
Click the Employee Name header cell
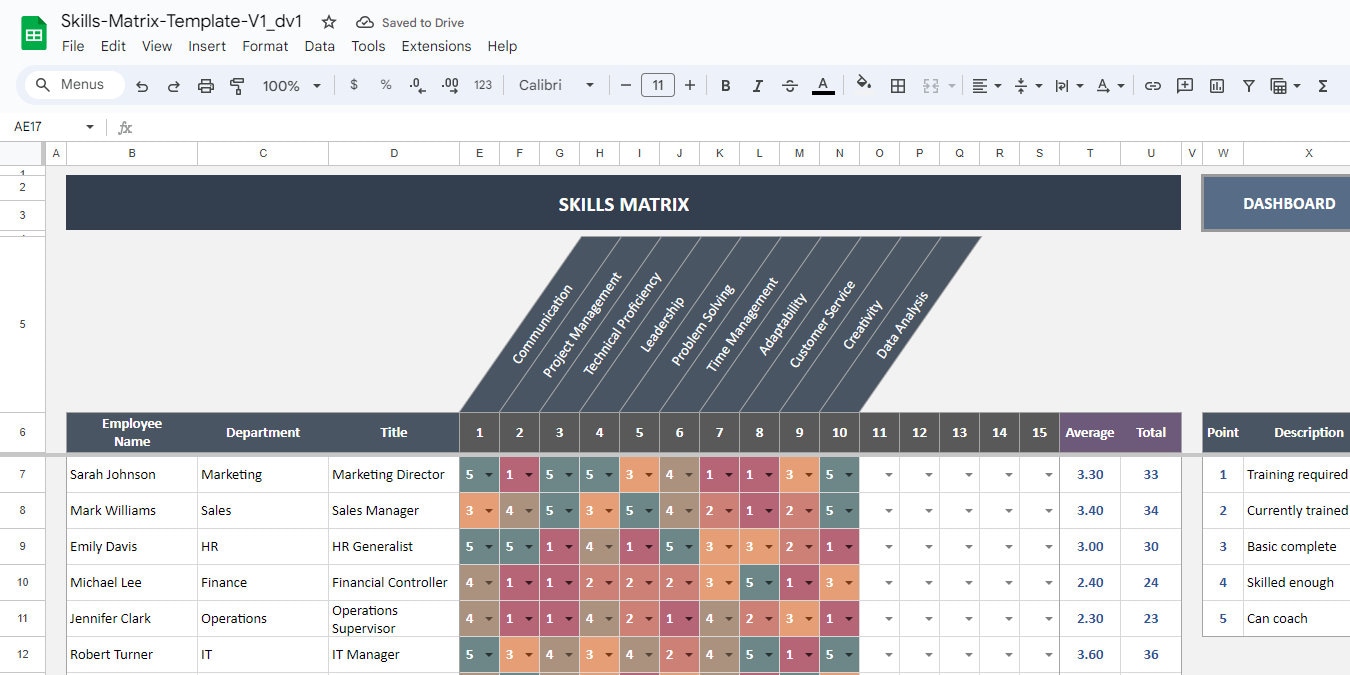(132, 433)
